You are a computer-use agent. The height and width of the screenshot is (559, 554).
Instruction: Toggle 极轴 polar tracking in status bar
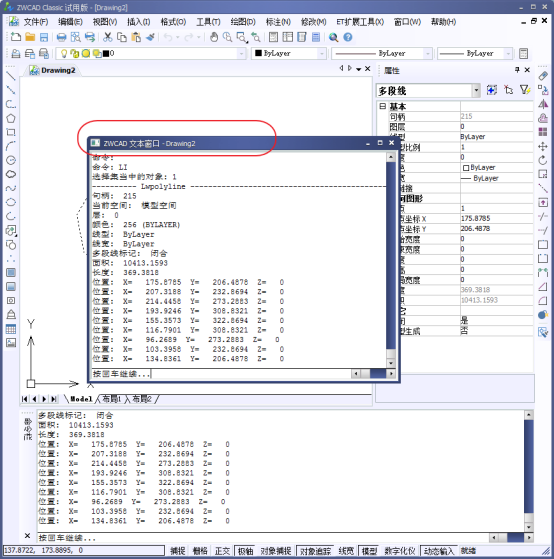246,551
